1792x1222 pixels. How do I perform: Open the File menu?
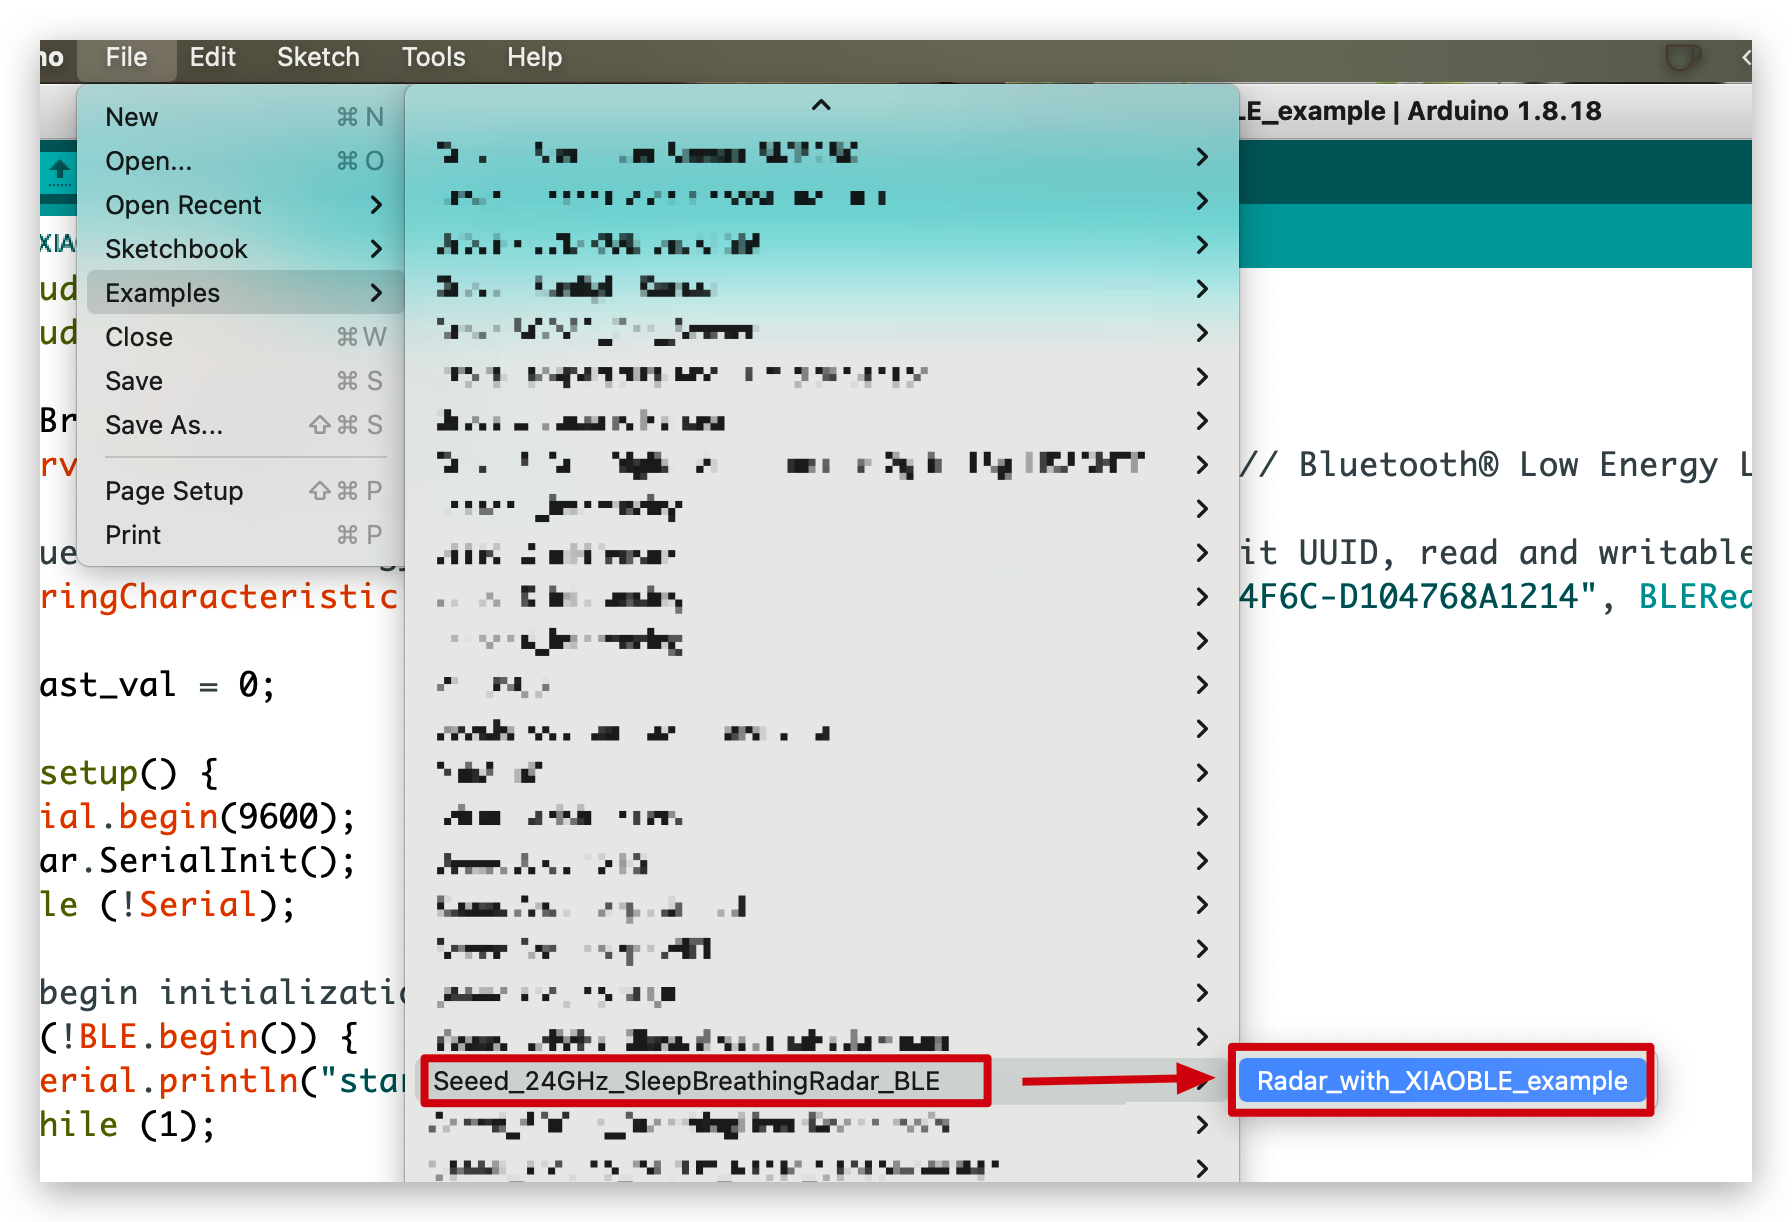126,58
